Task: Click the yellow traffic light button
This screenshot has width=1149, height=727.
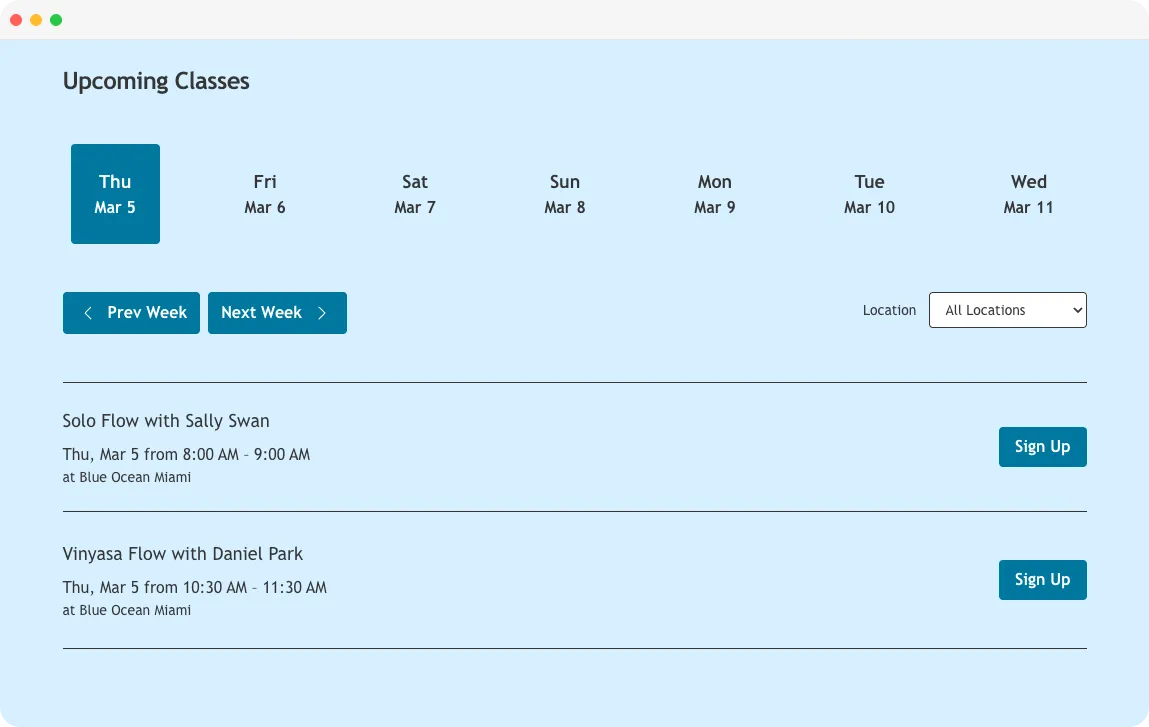Action: [36, 19]
